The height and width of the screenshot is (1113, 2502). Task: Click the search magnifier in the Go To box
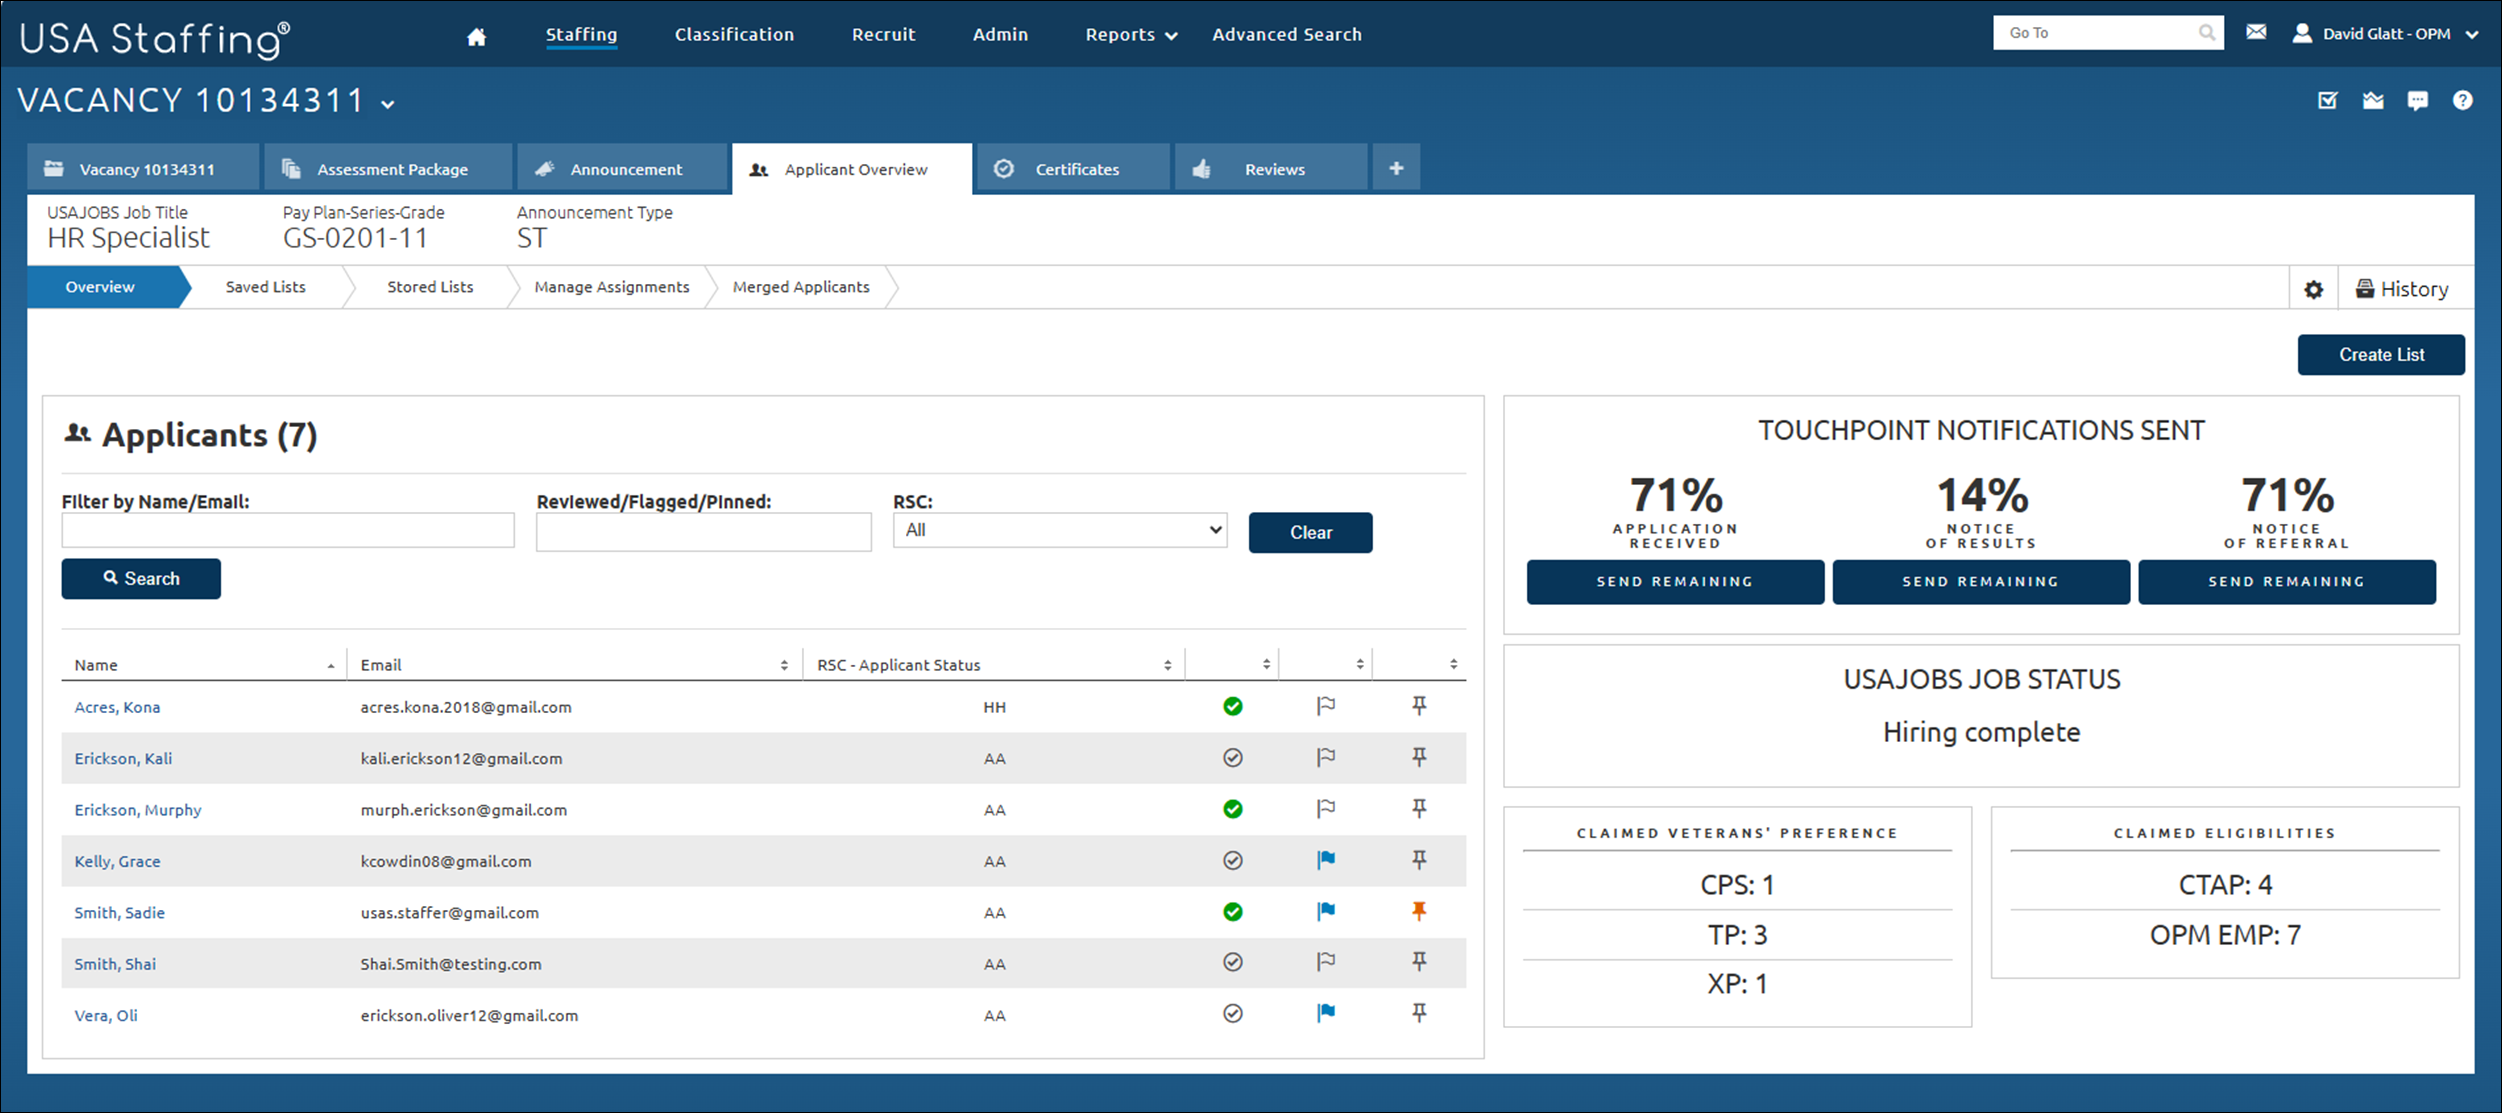[x=2207, y=32]
